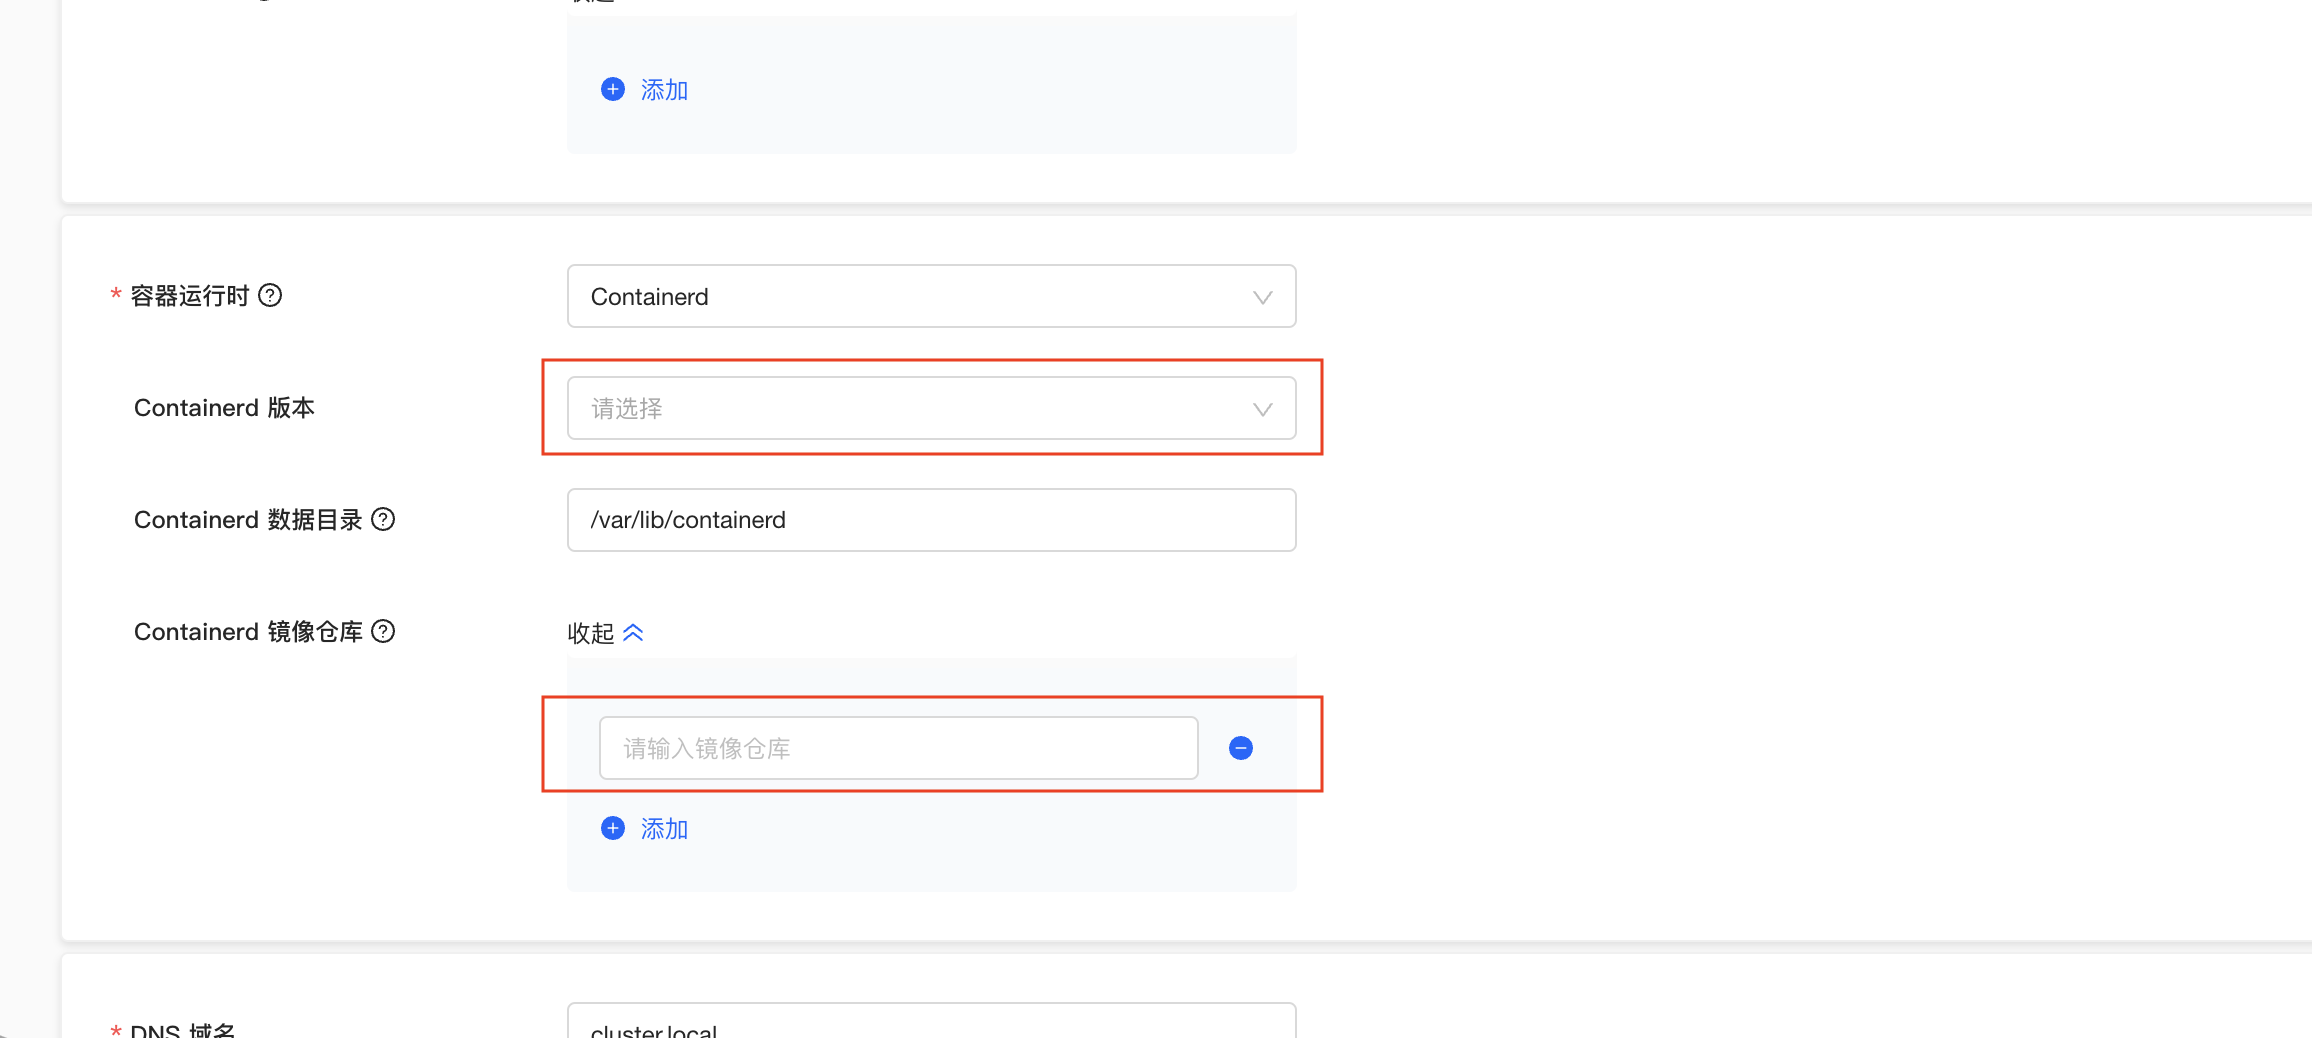Click help icon next to 容器运行时 label
The width and height of the screenshot is (2312, 1038).
click(x=270, y=295)
